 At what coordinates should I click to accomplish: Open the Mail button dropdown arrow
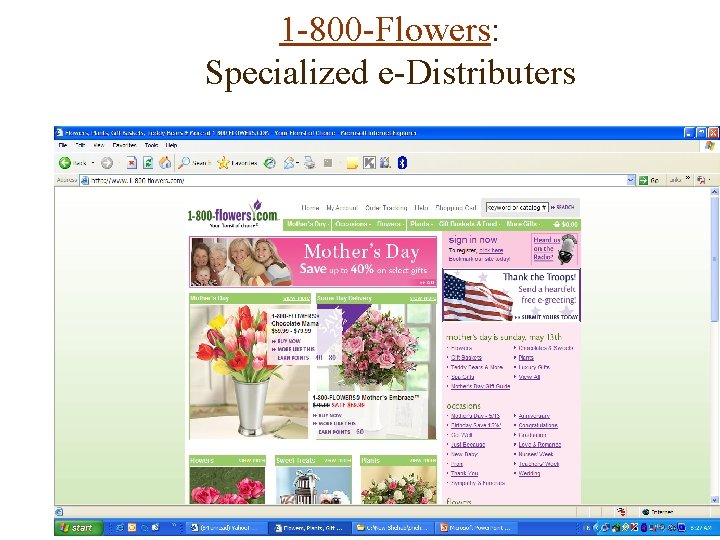(298, 163)
